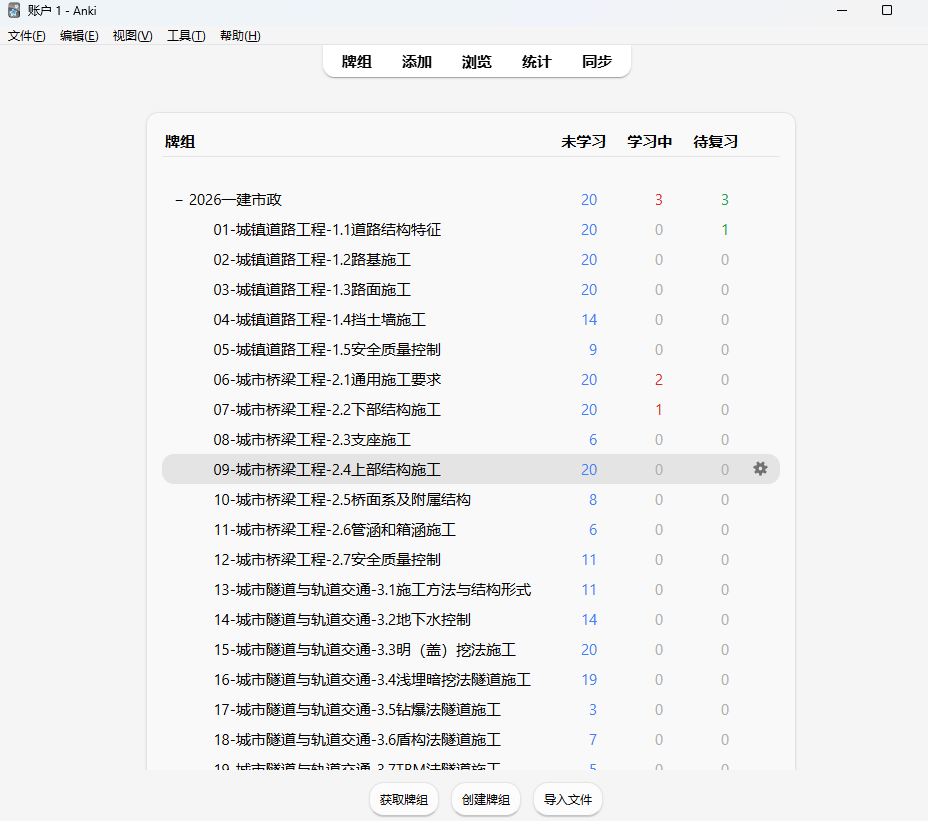Open deck 01-城镇道路工程-1.1道路结构特征

pyautogui.click(x=327, y=230)
